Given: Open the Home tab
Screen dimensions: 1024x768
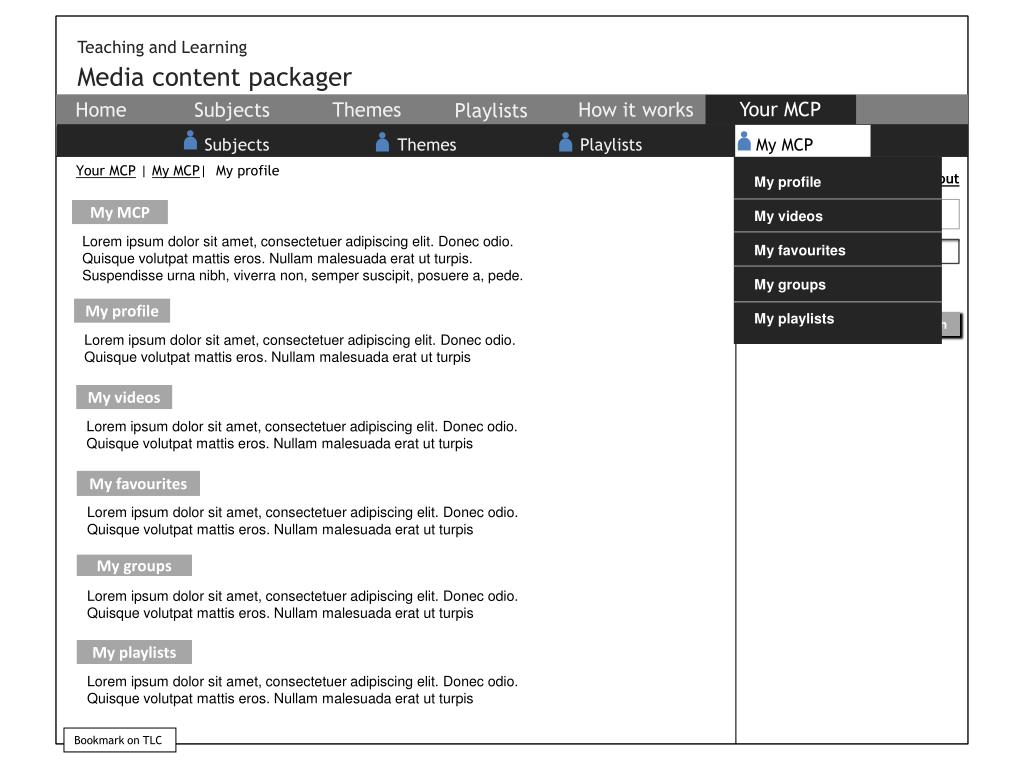Looking at the screenshot, I should [x=101, y=110].
